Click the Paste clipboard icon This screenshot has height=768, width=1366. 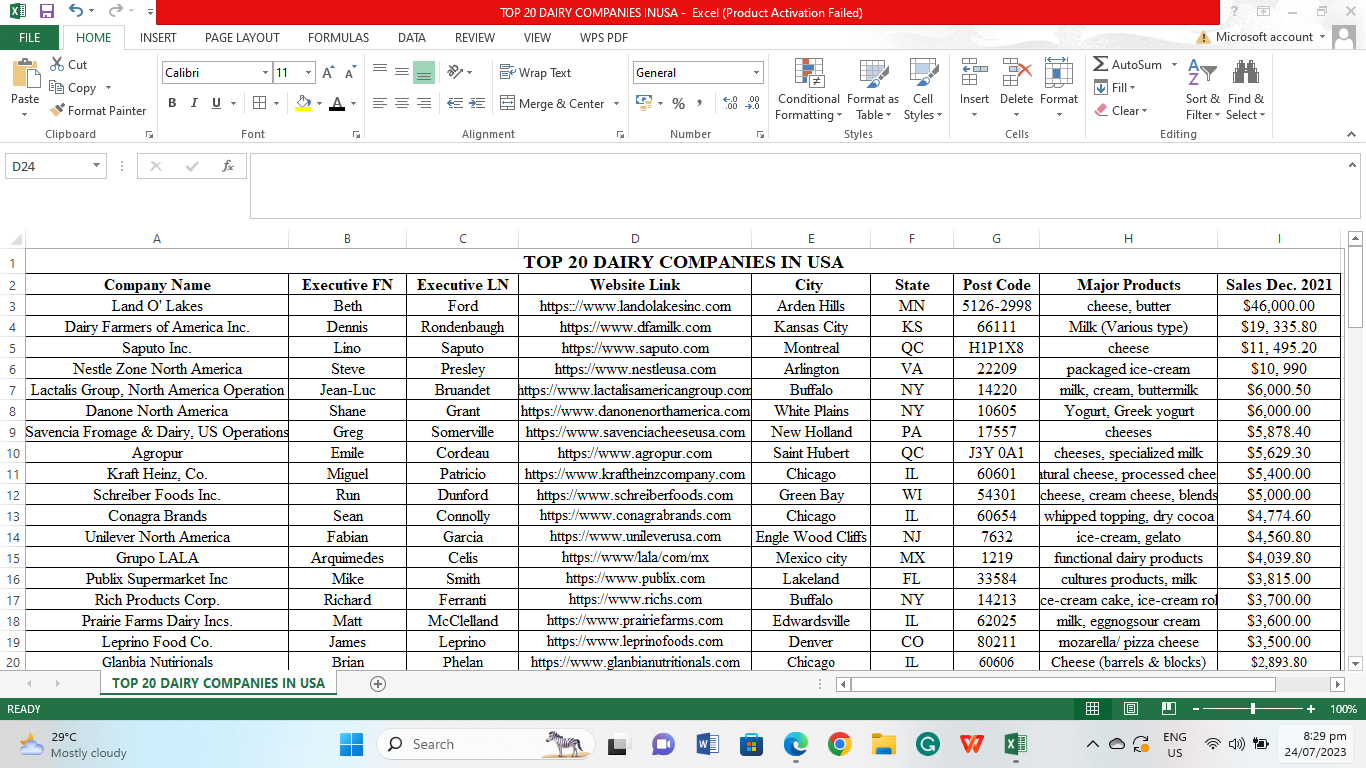(25, 75)
